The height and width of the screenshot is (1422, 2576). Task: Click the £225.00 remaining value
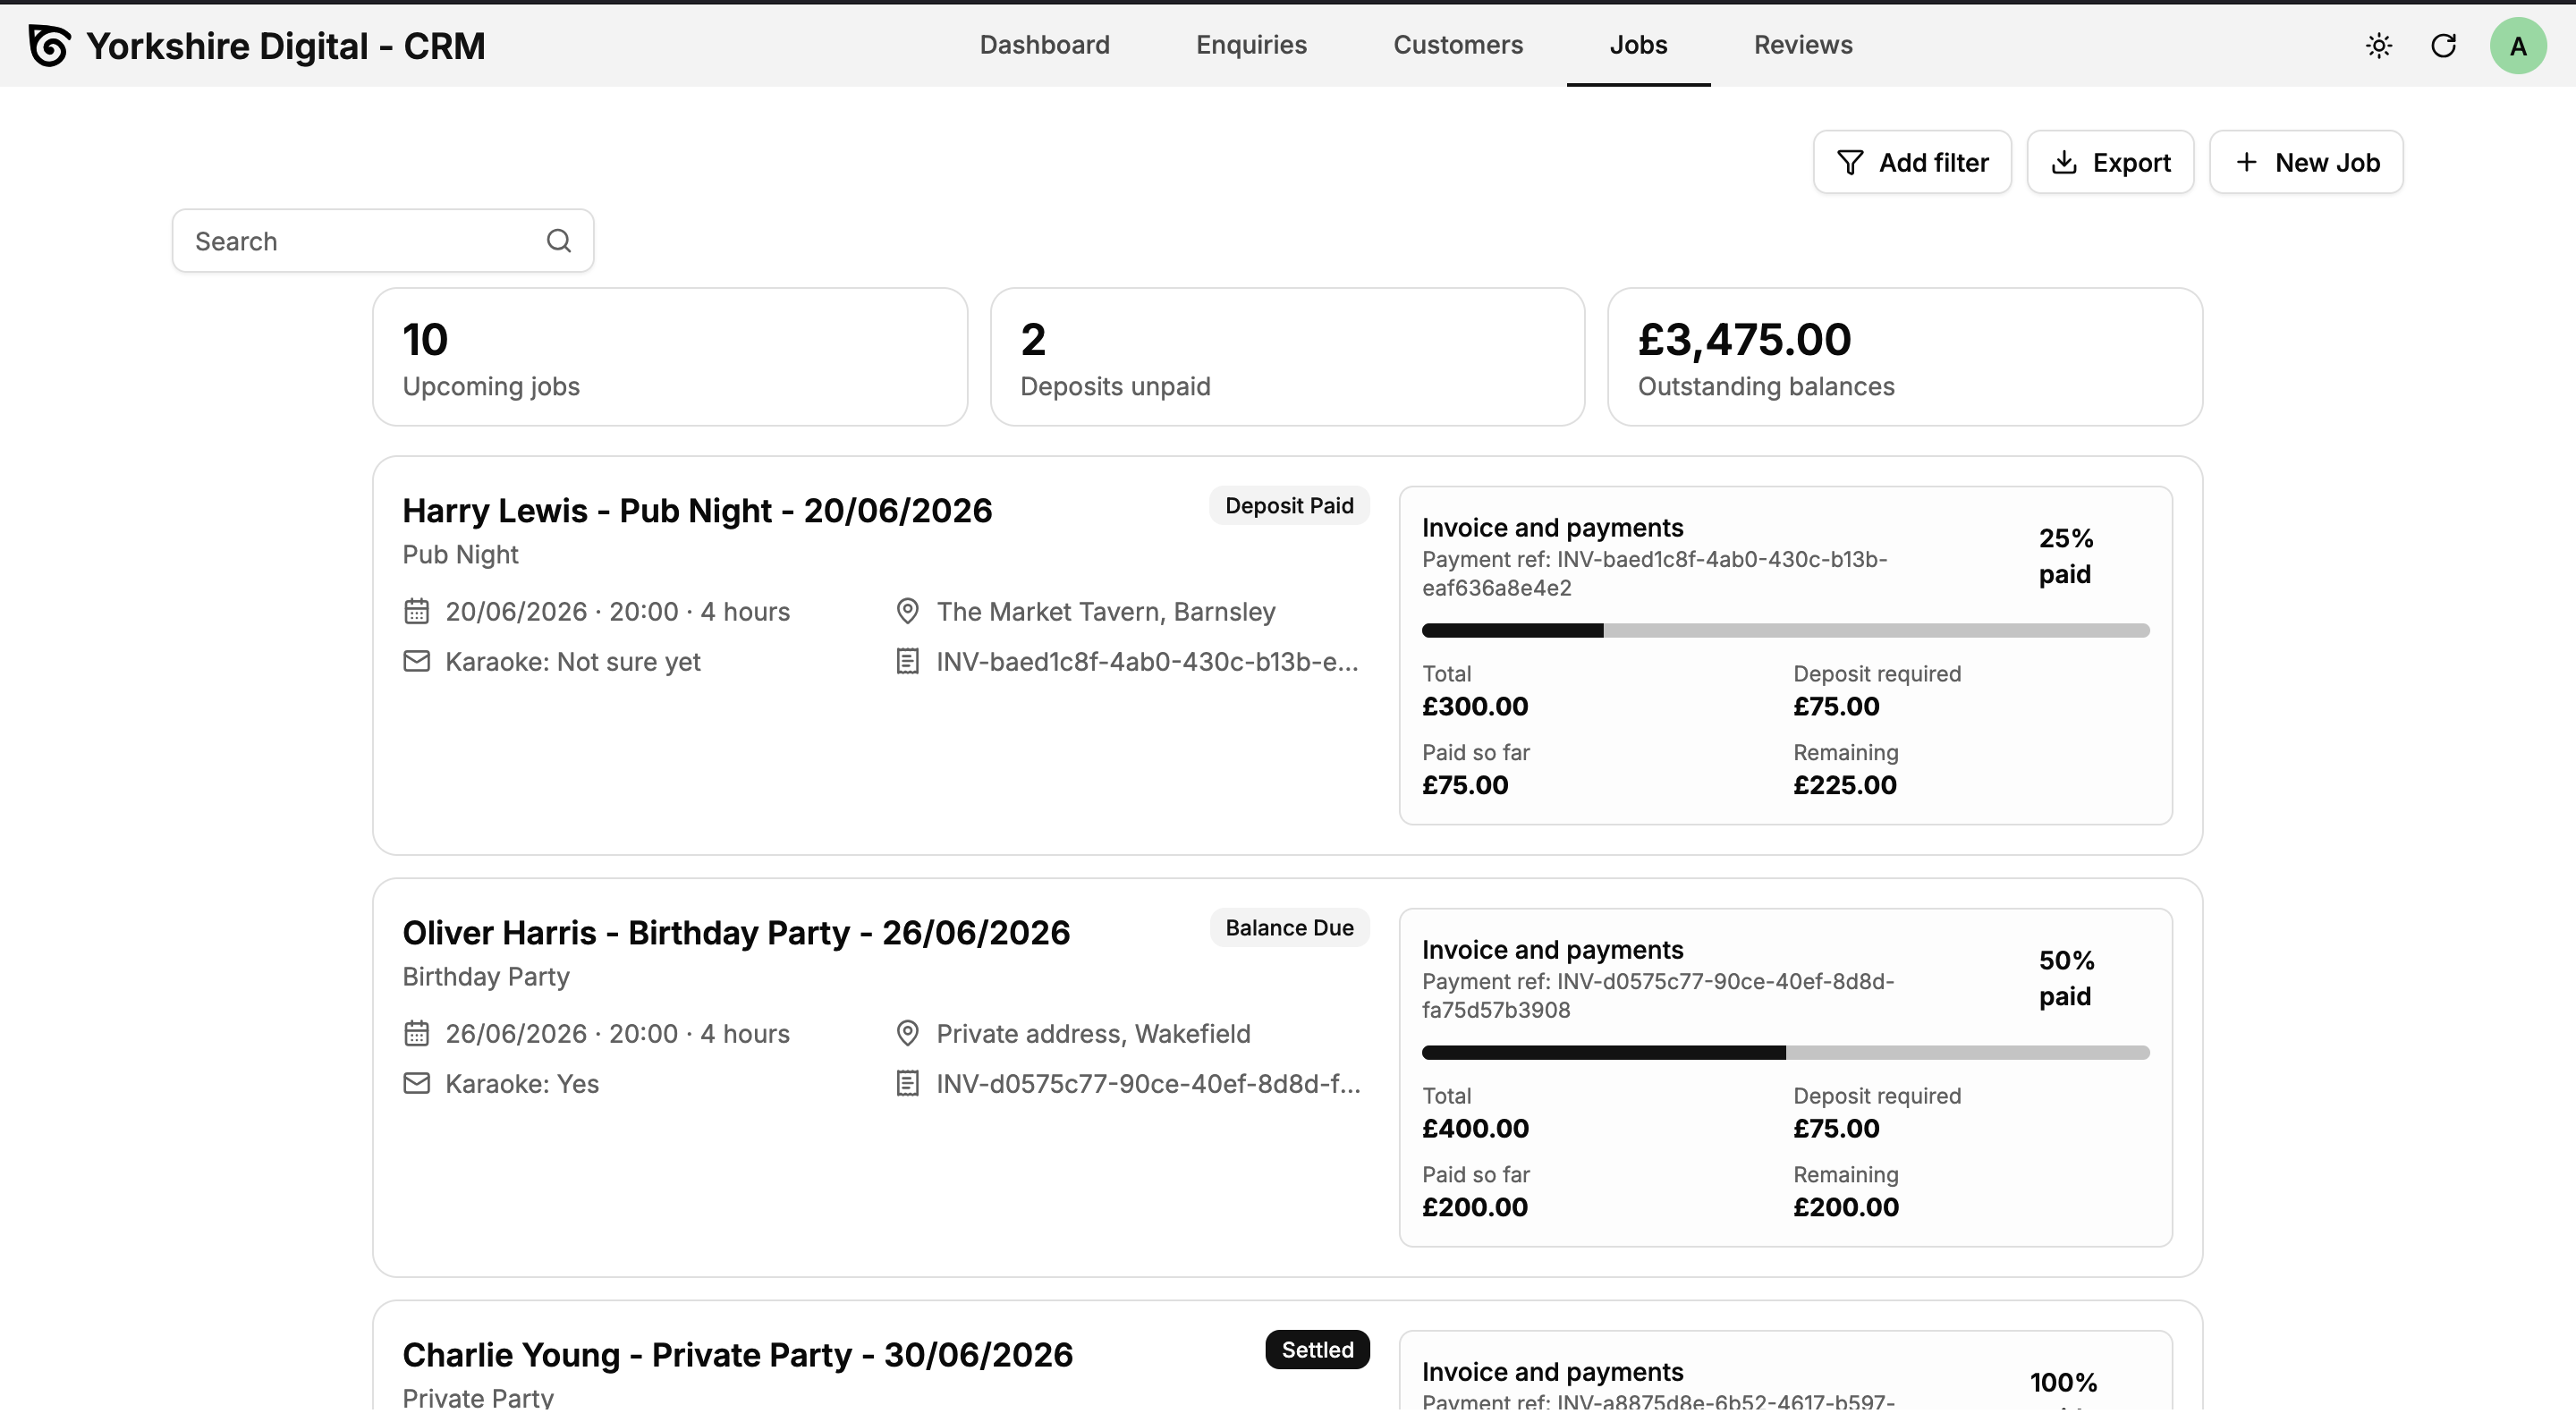(x=1845, y=784)
